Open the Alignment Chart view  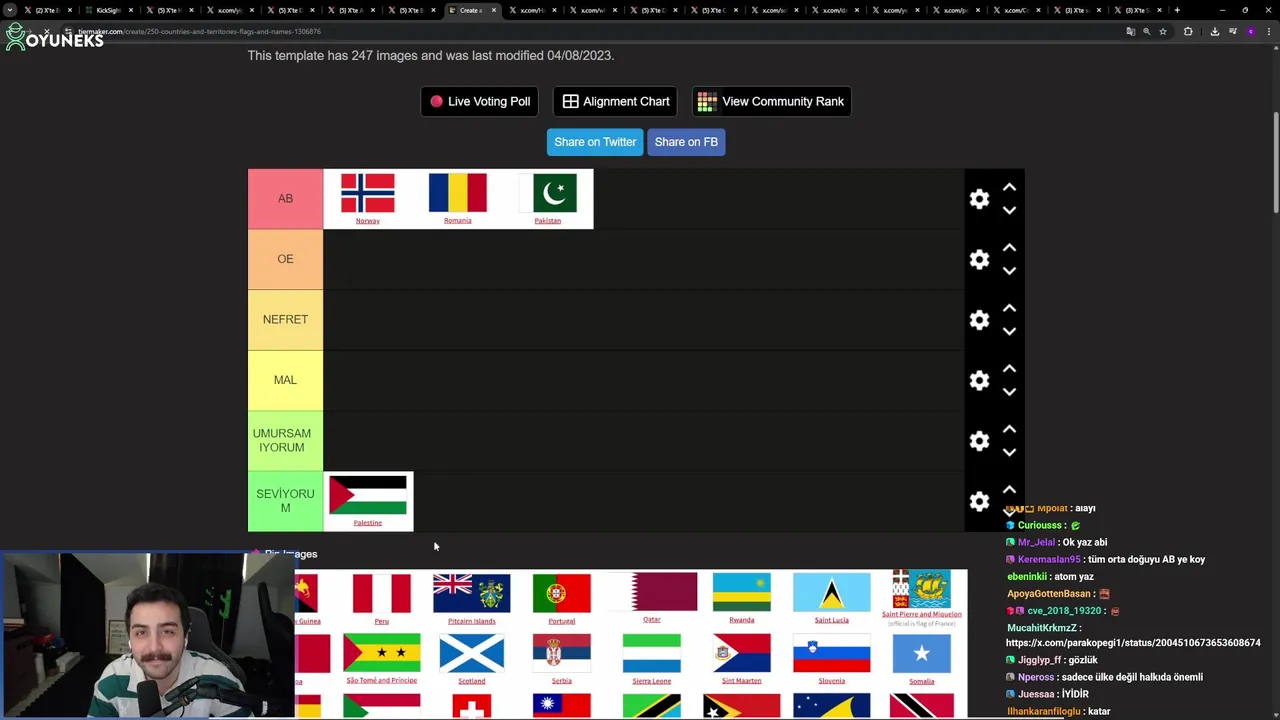[x=615, y=101]
